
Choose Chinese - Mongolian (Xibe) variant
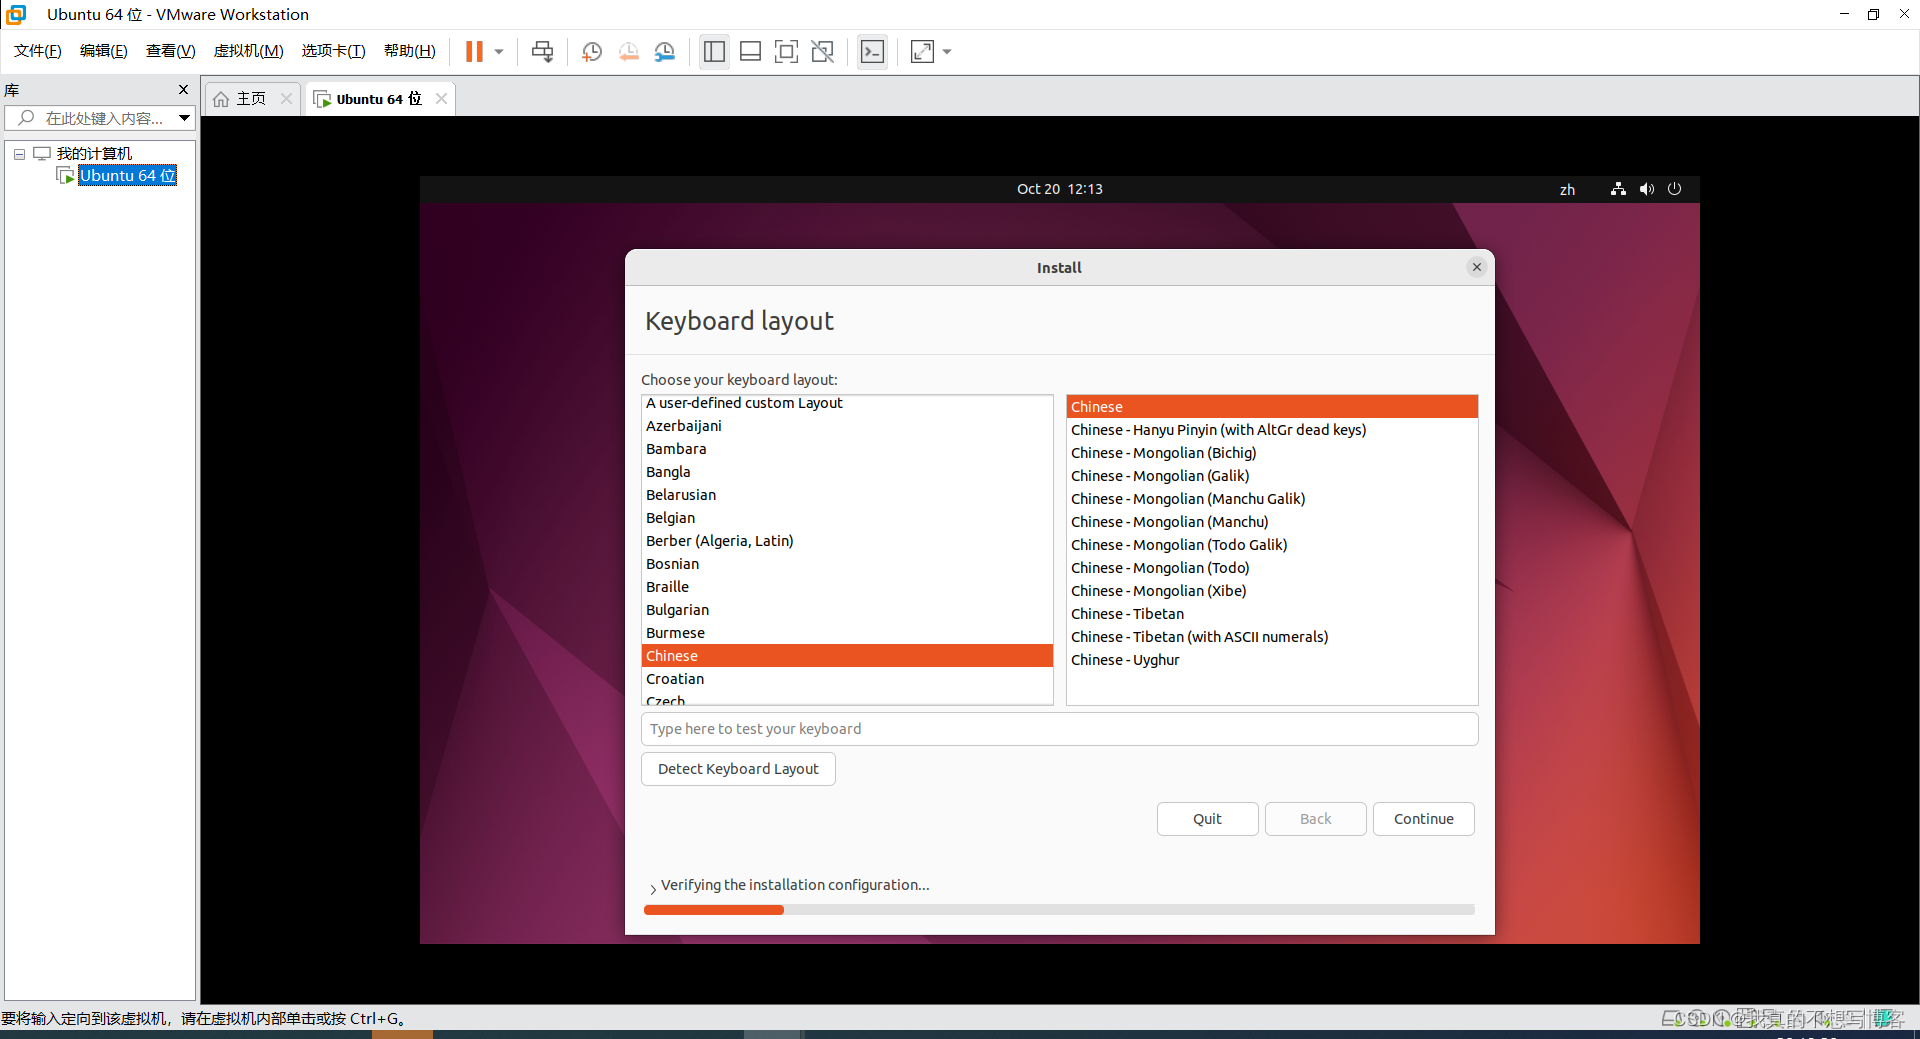[x=1272, y=591]
